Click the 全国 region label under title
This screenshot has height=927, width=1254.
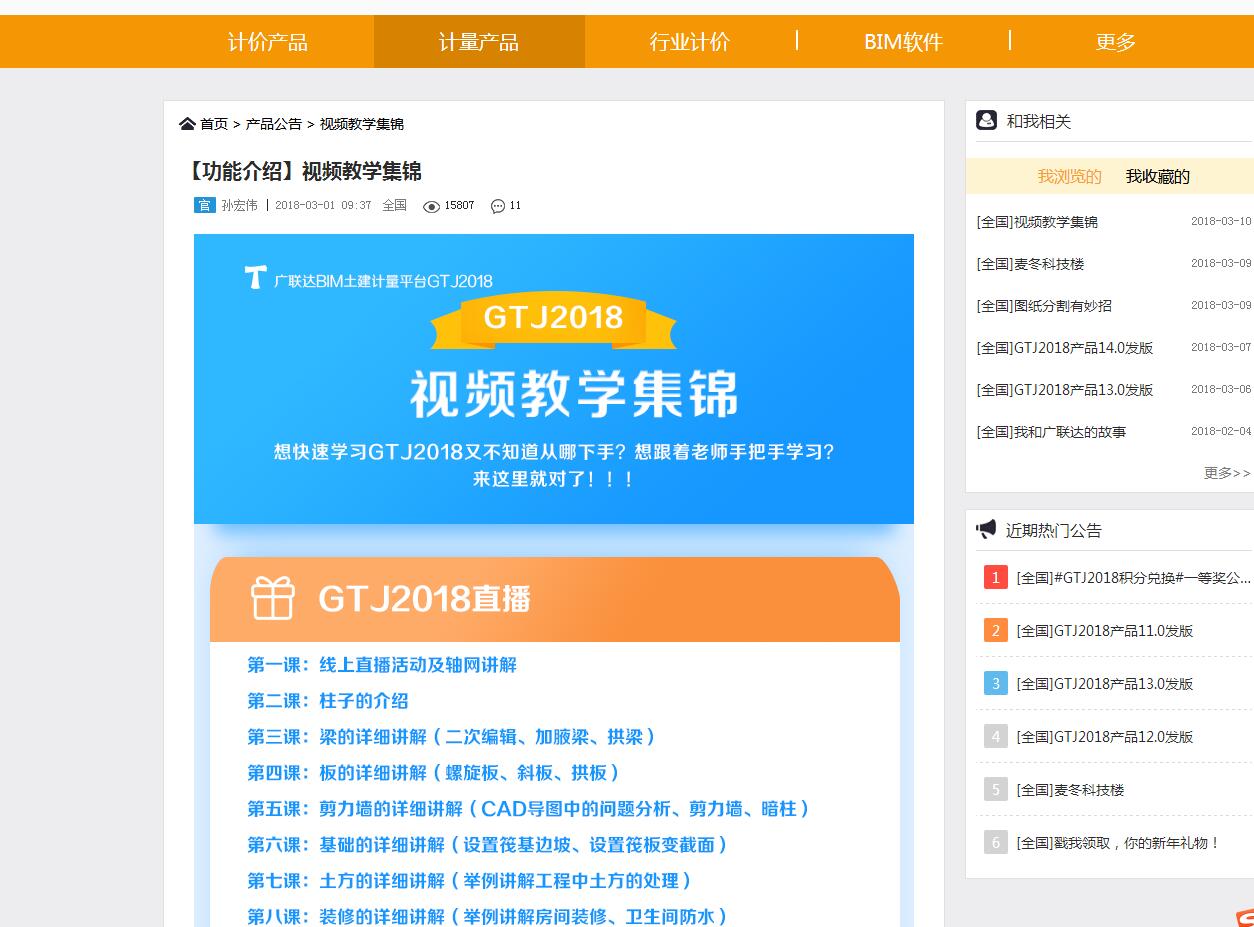tap(394, 205)
